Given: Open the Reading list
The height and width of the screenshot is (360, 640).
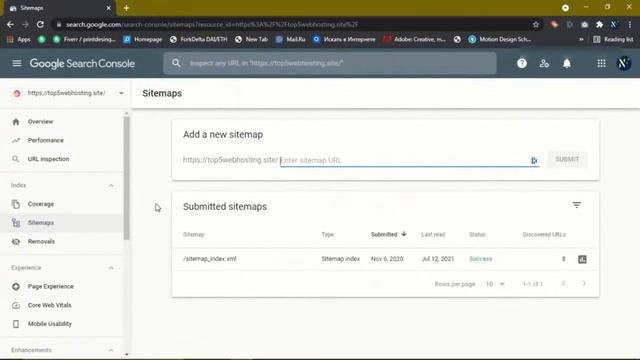Looking at the screenshot, I should coord(613,39).
